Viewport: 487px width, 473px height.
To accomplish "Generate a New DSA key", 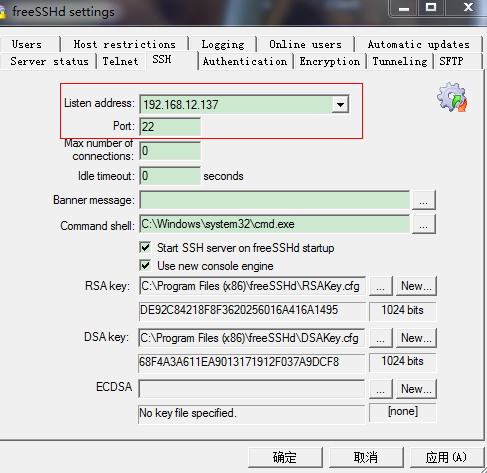I will [x=416, y=338].
